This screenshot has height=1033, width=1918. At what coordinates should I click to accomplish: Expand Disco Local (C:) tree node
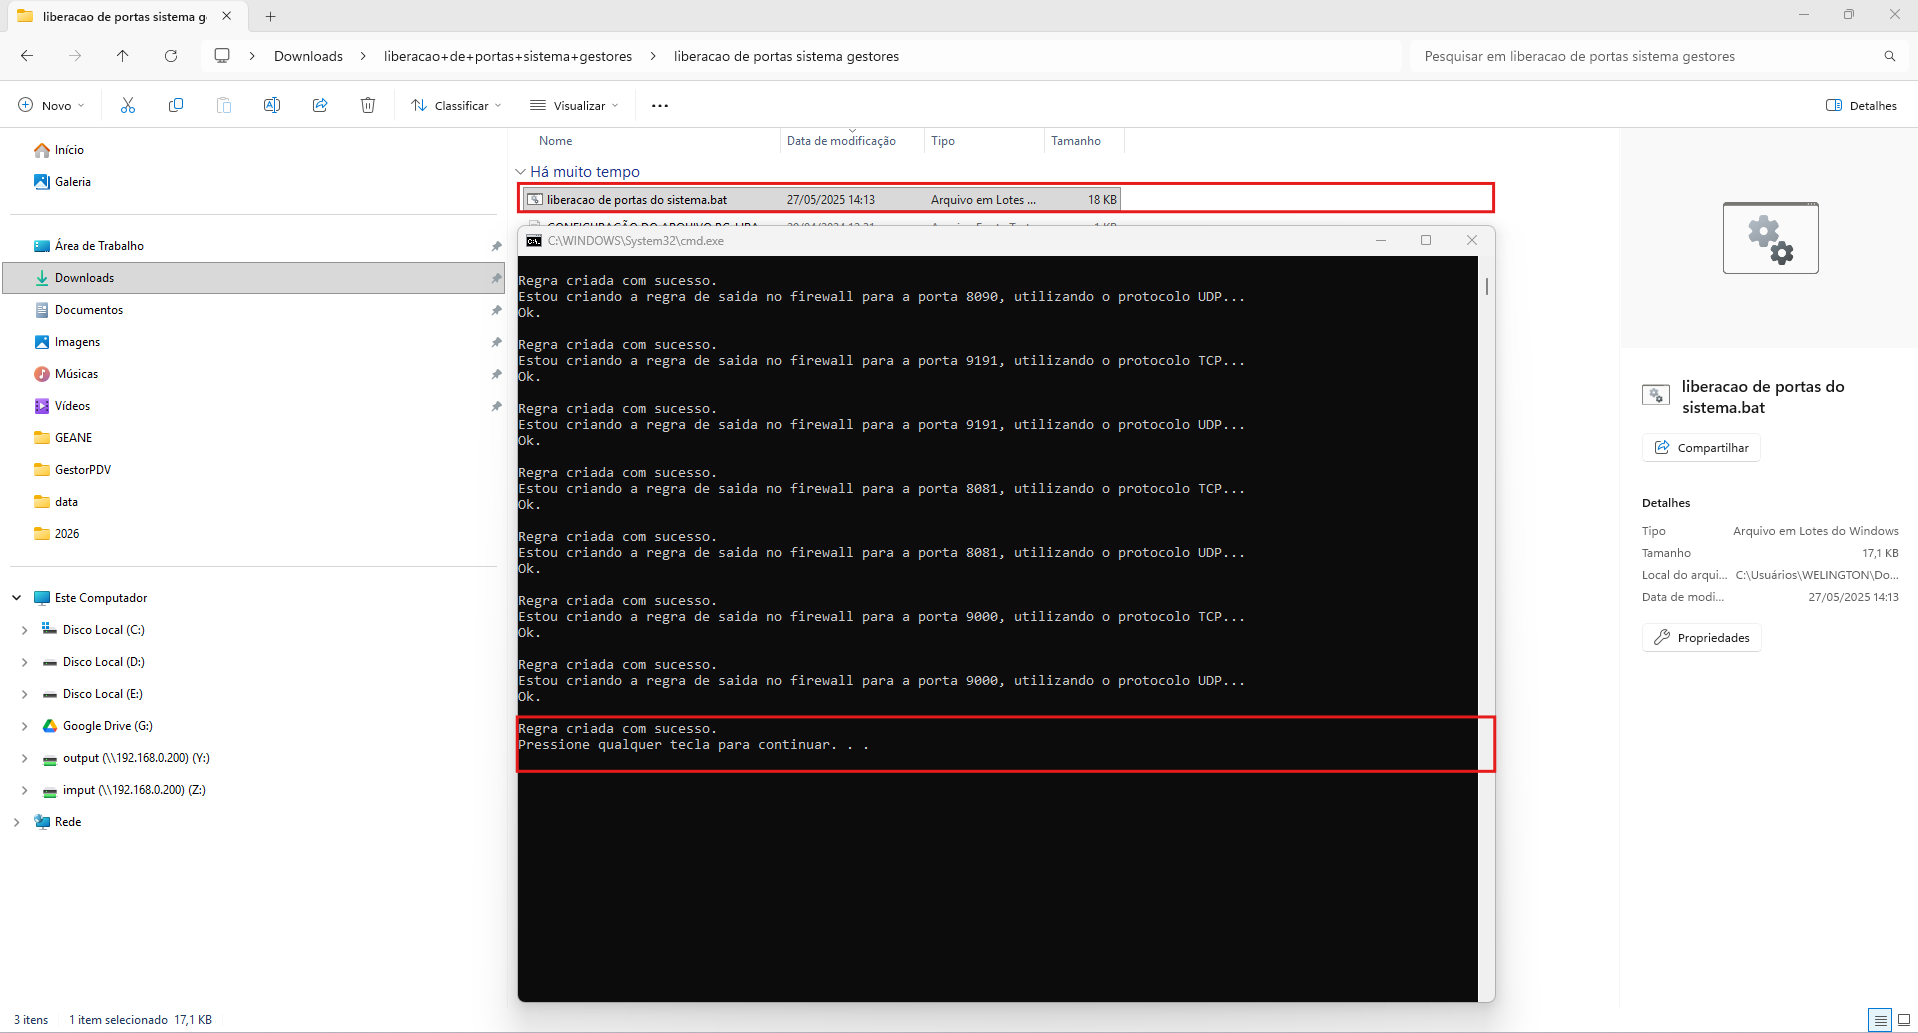point(24,630)
